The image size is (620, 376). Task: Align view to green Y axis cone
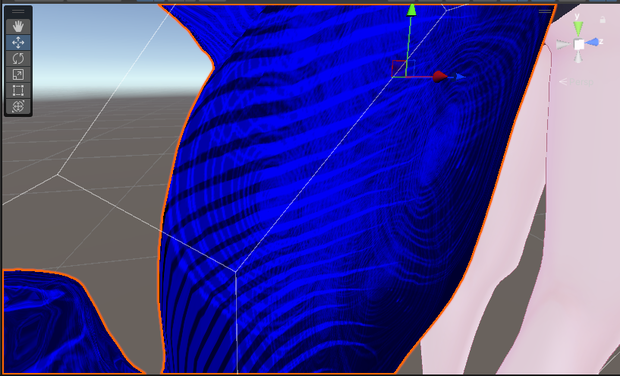pos(578,28)
